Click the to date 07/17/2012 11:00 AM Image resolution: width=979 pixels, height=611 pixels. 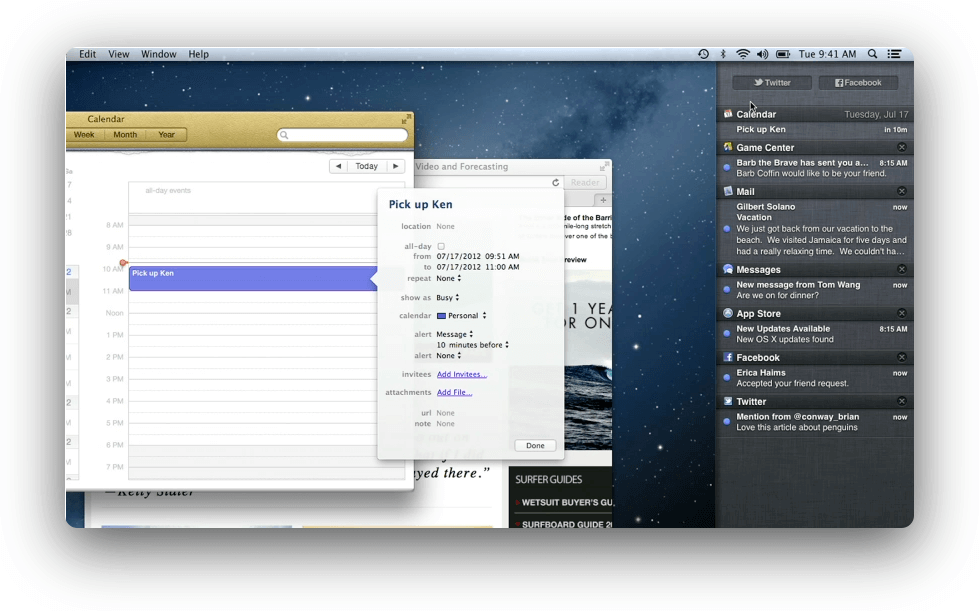tap(478, 267)
